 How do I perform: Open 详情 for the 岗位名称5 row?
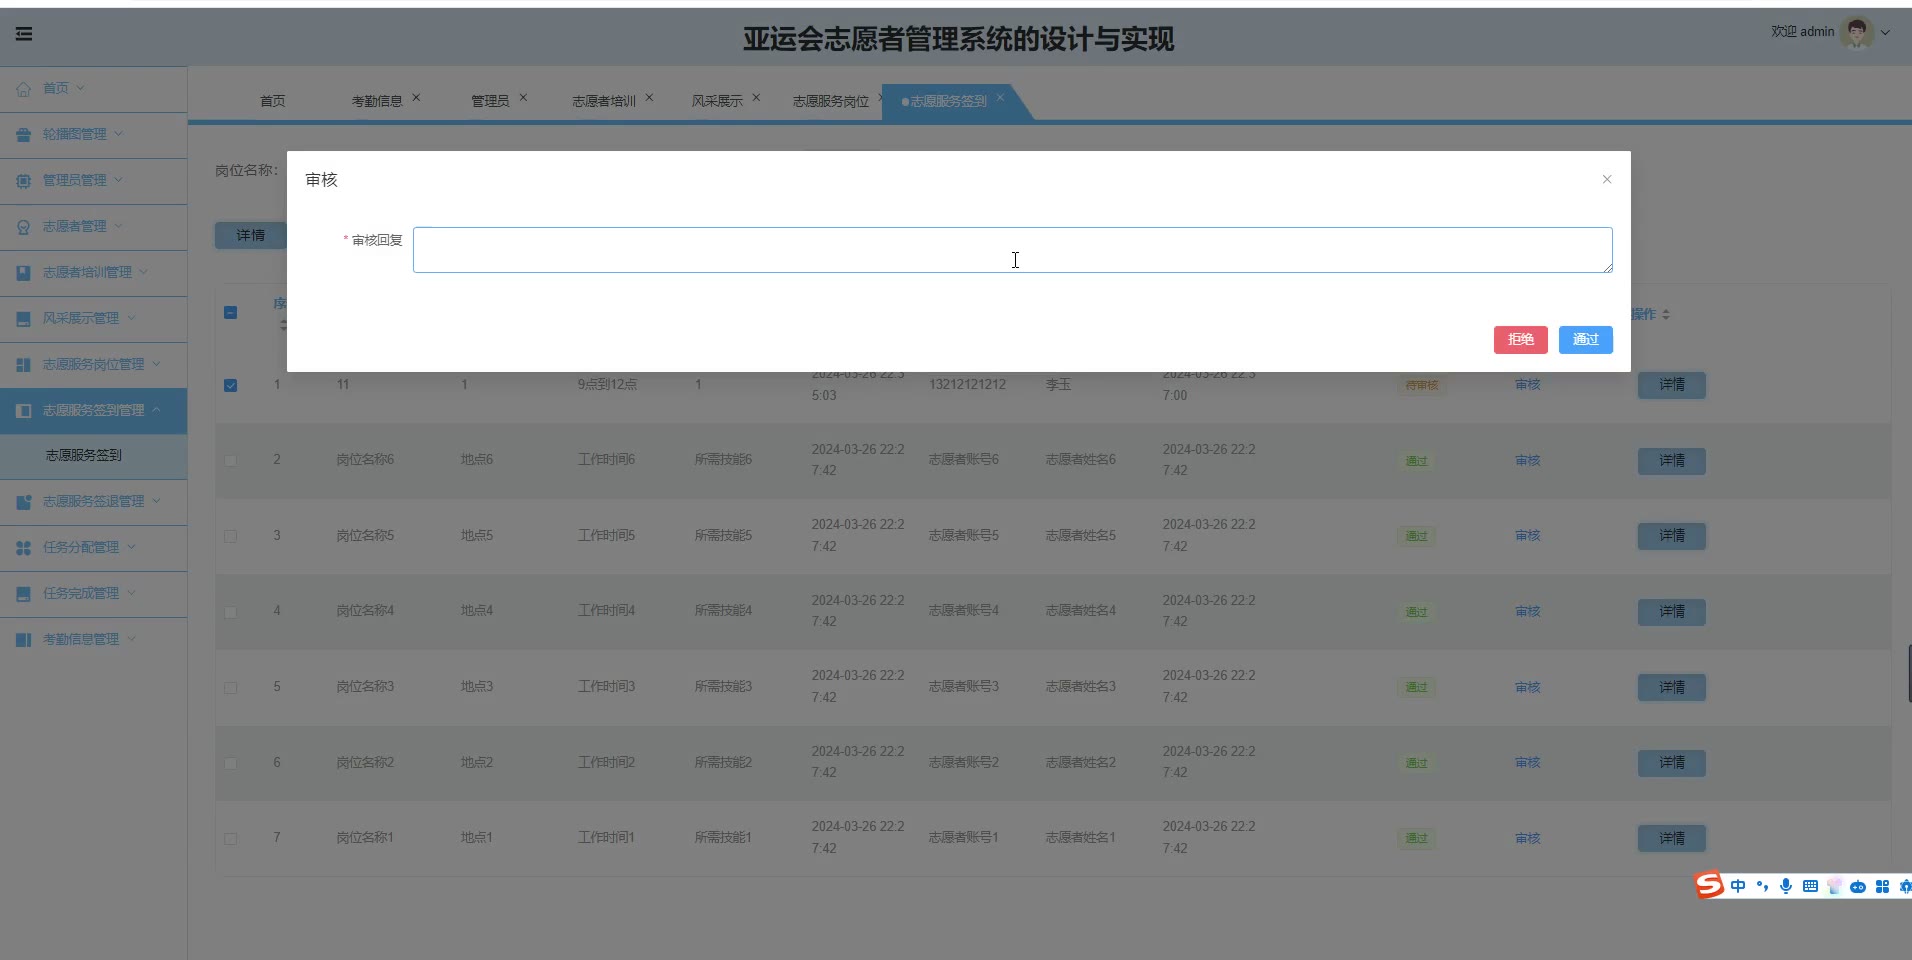tap(1672, 536)
